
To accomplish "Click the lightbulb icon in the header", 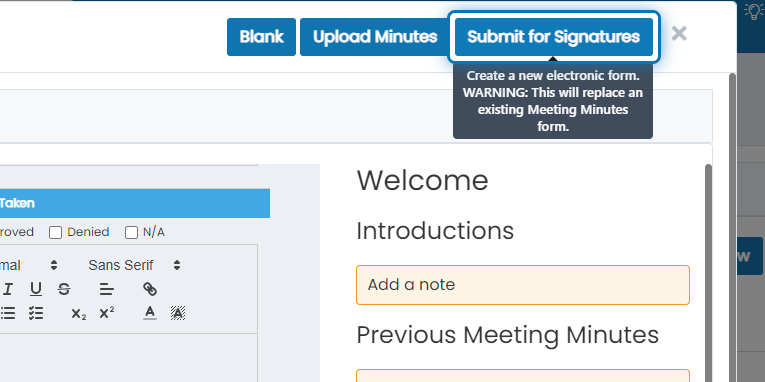I will pos(754,10).
